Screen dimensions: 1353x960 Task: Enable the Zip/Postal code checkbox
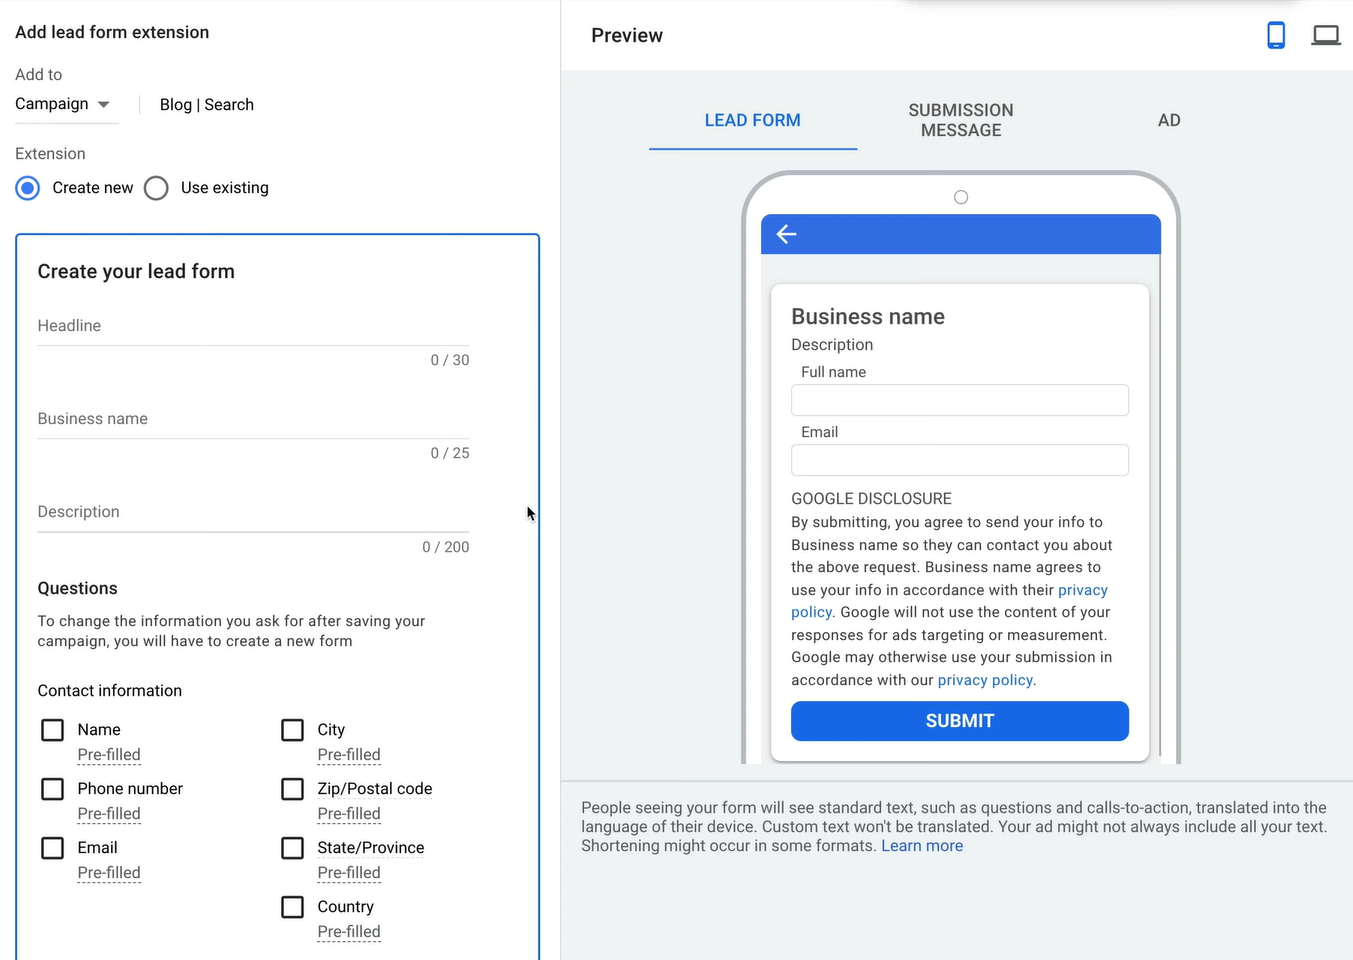click(292, 789)
